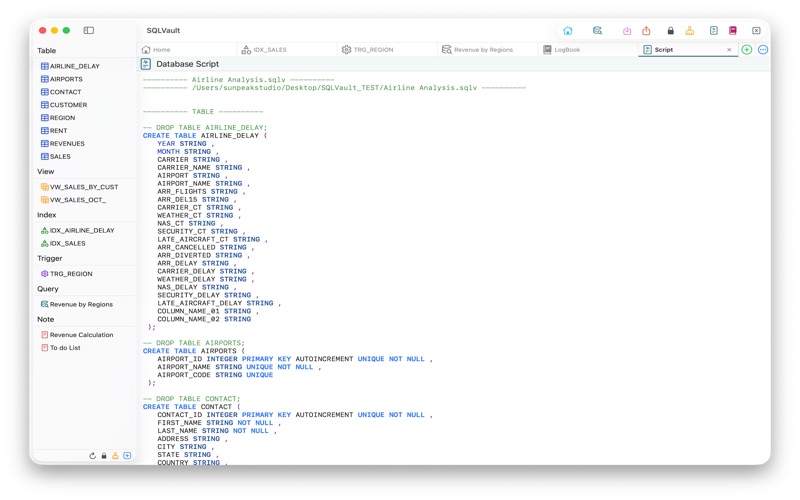This screenshot has width=800, height=500.
Task: Click the lock icon in top toolbar
Action: 670,31
